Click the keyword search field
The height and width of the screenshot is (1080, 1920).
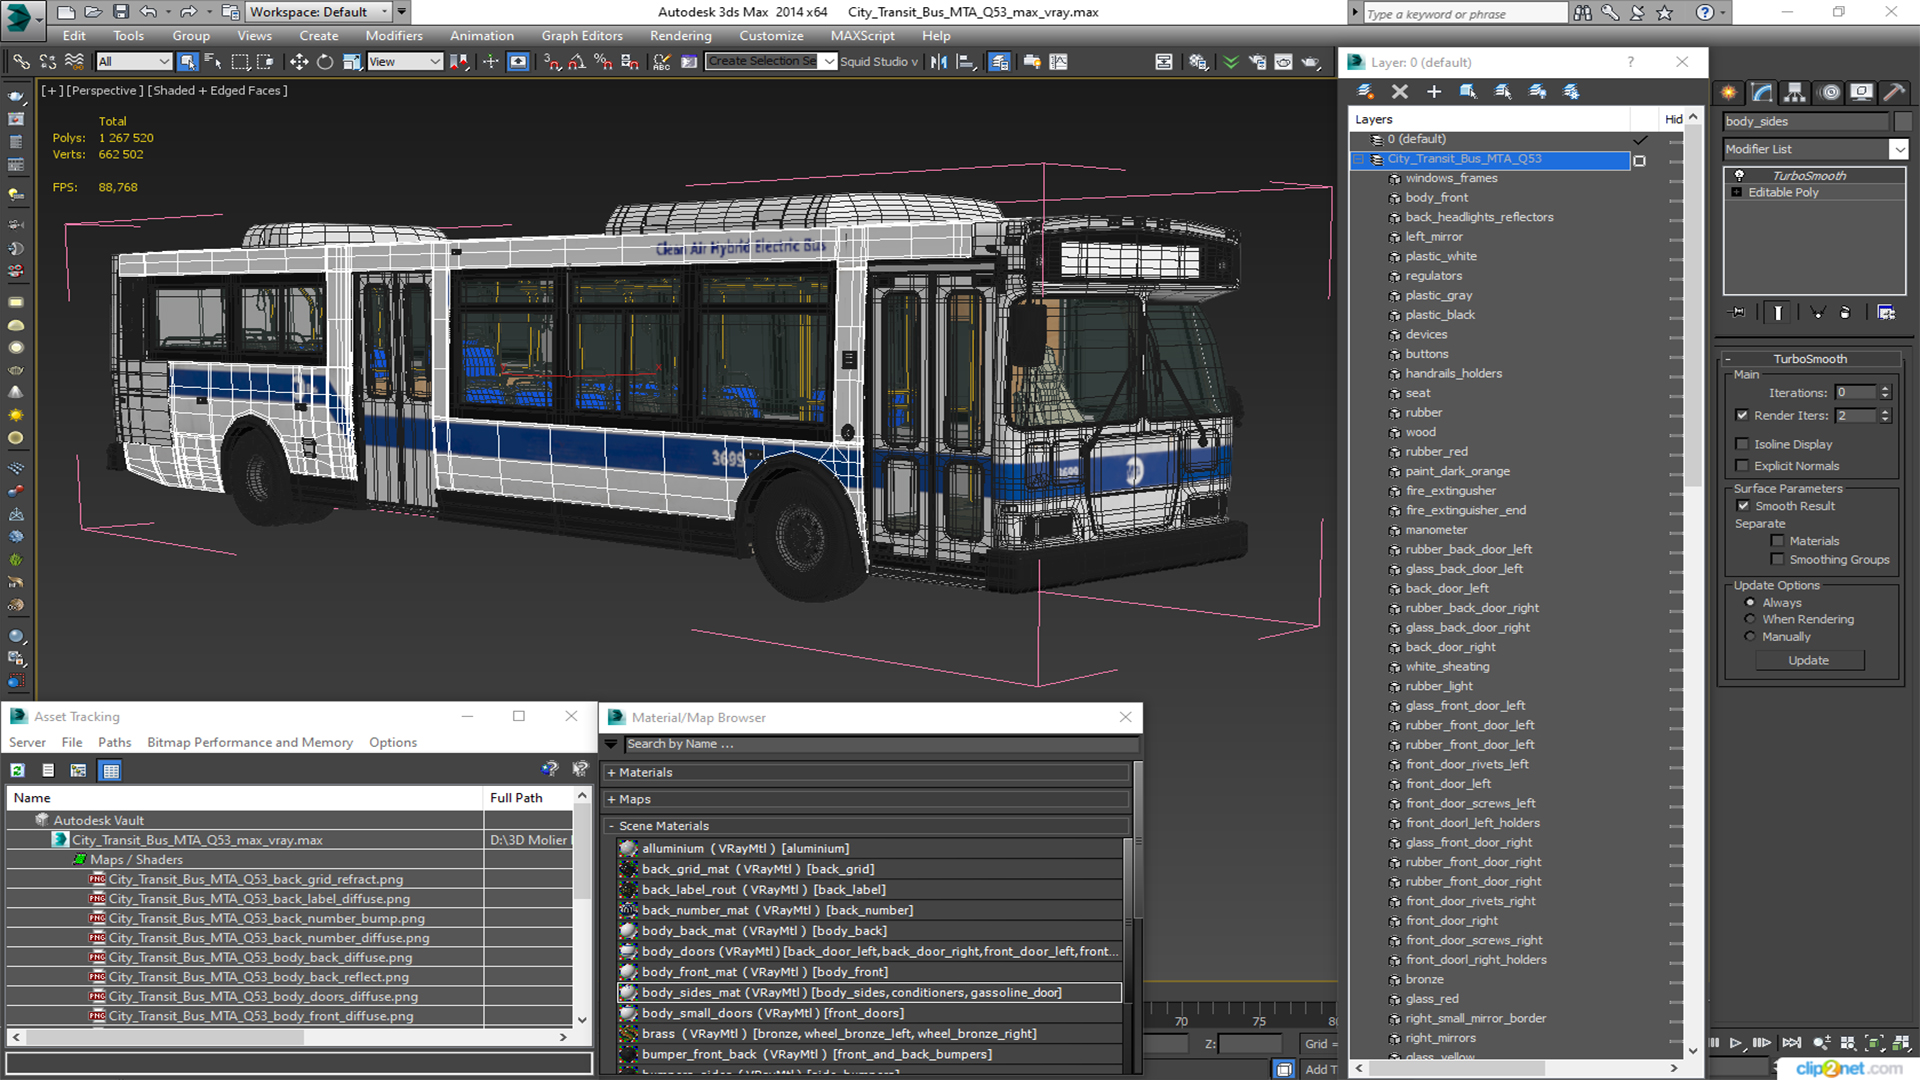(x=1465, y=13)
